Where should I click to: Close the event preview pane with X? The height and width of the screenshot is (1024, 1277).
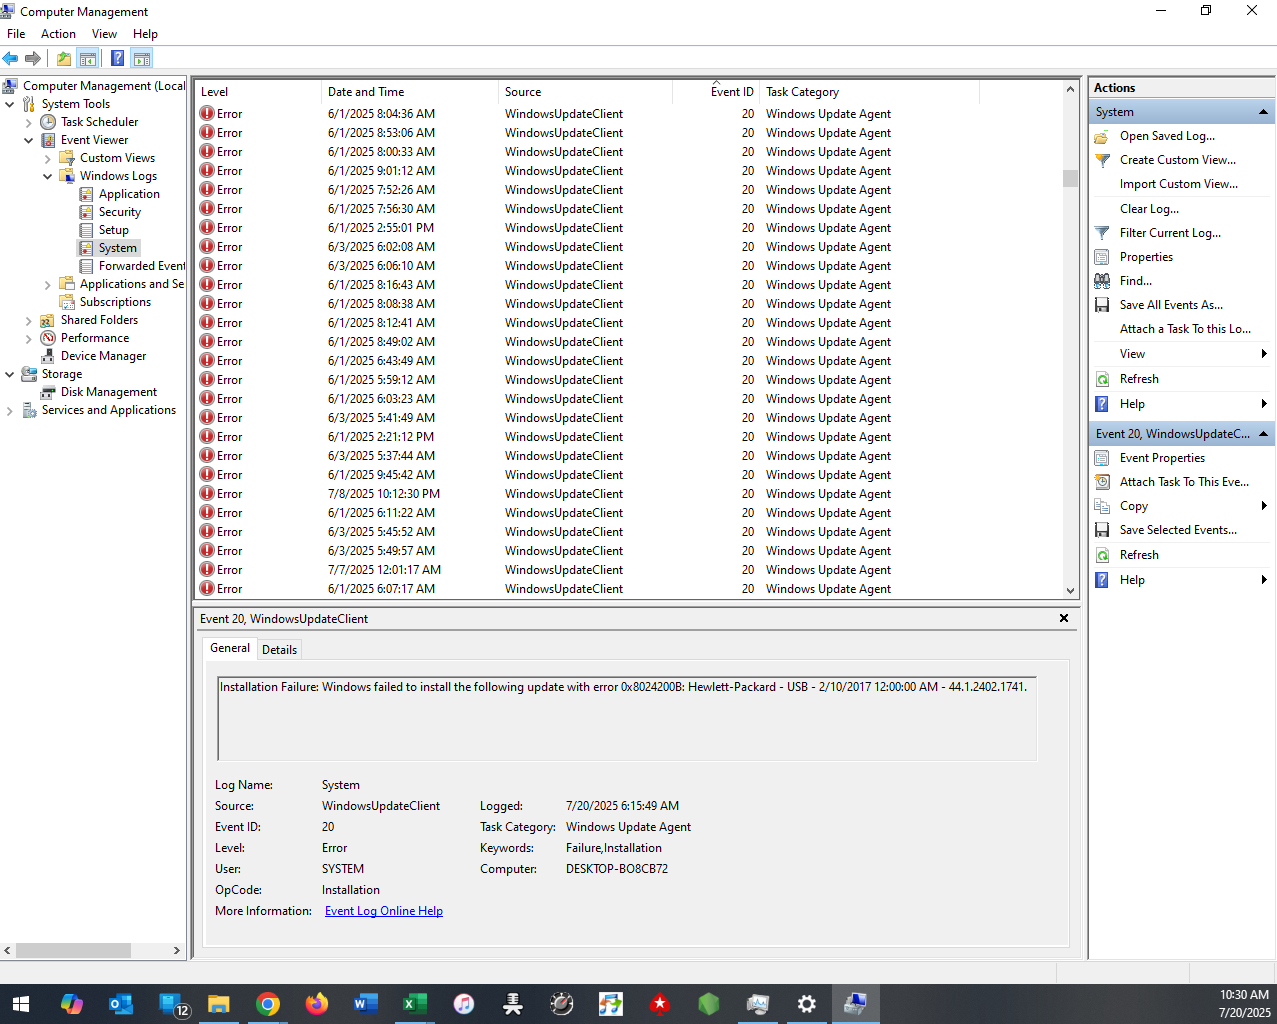point(1064,618)
